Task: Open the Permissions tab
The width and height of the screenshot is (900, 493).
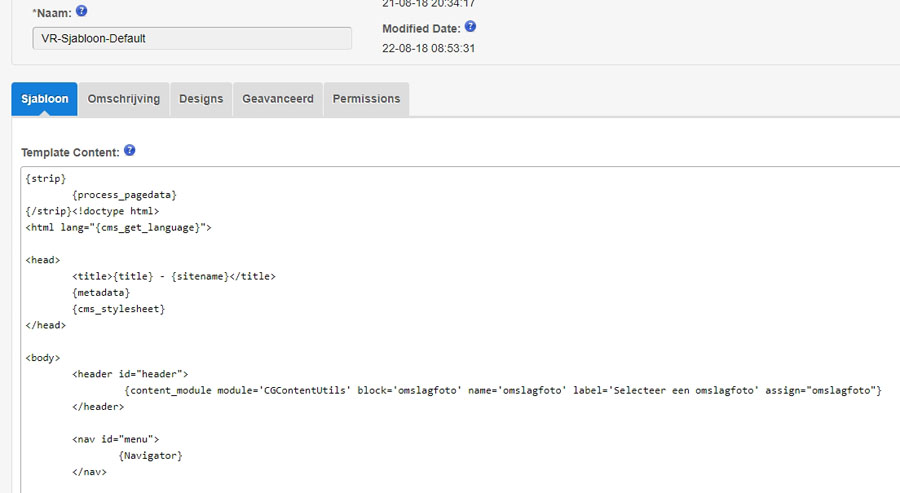Action: tap(366, 99)
